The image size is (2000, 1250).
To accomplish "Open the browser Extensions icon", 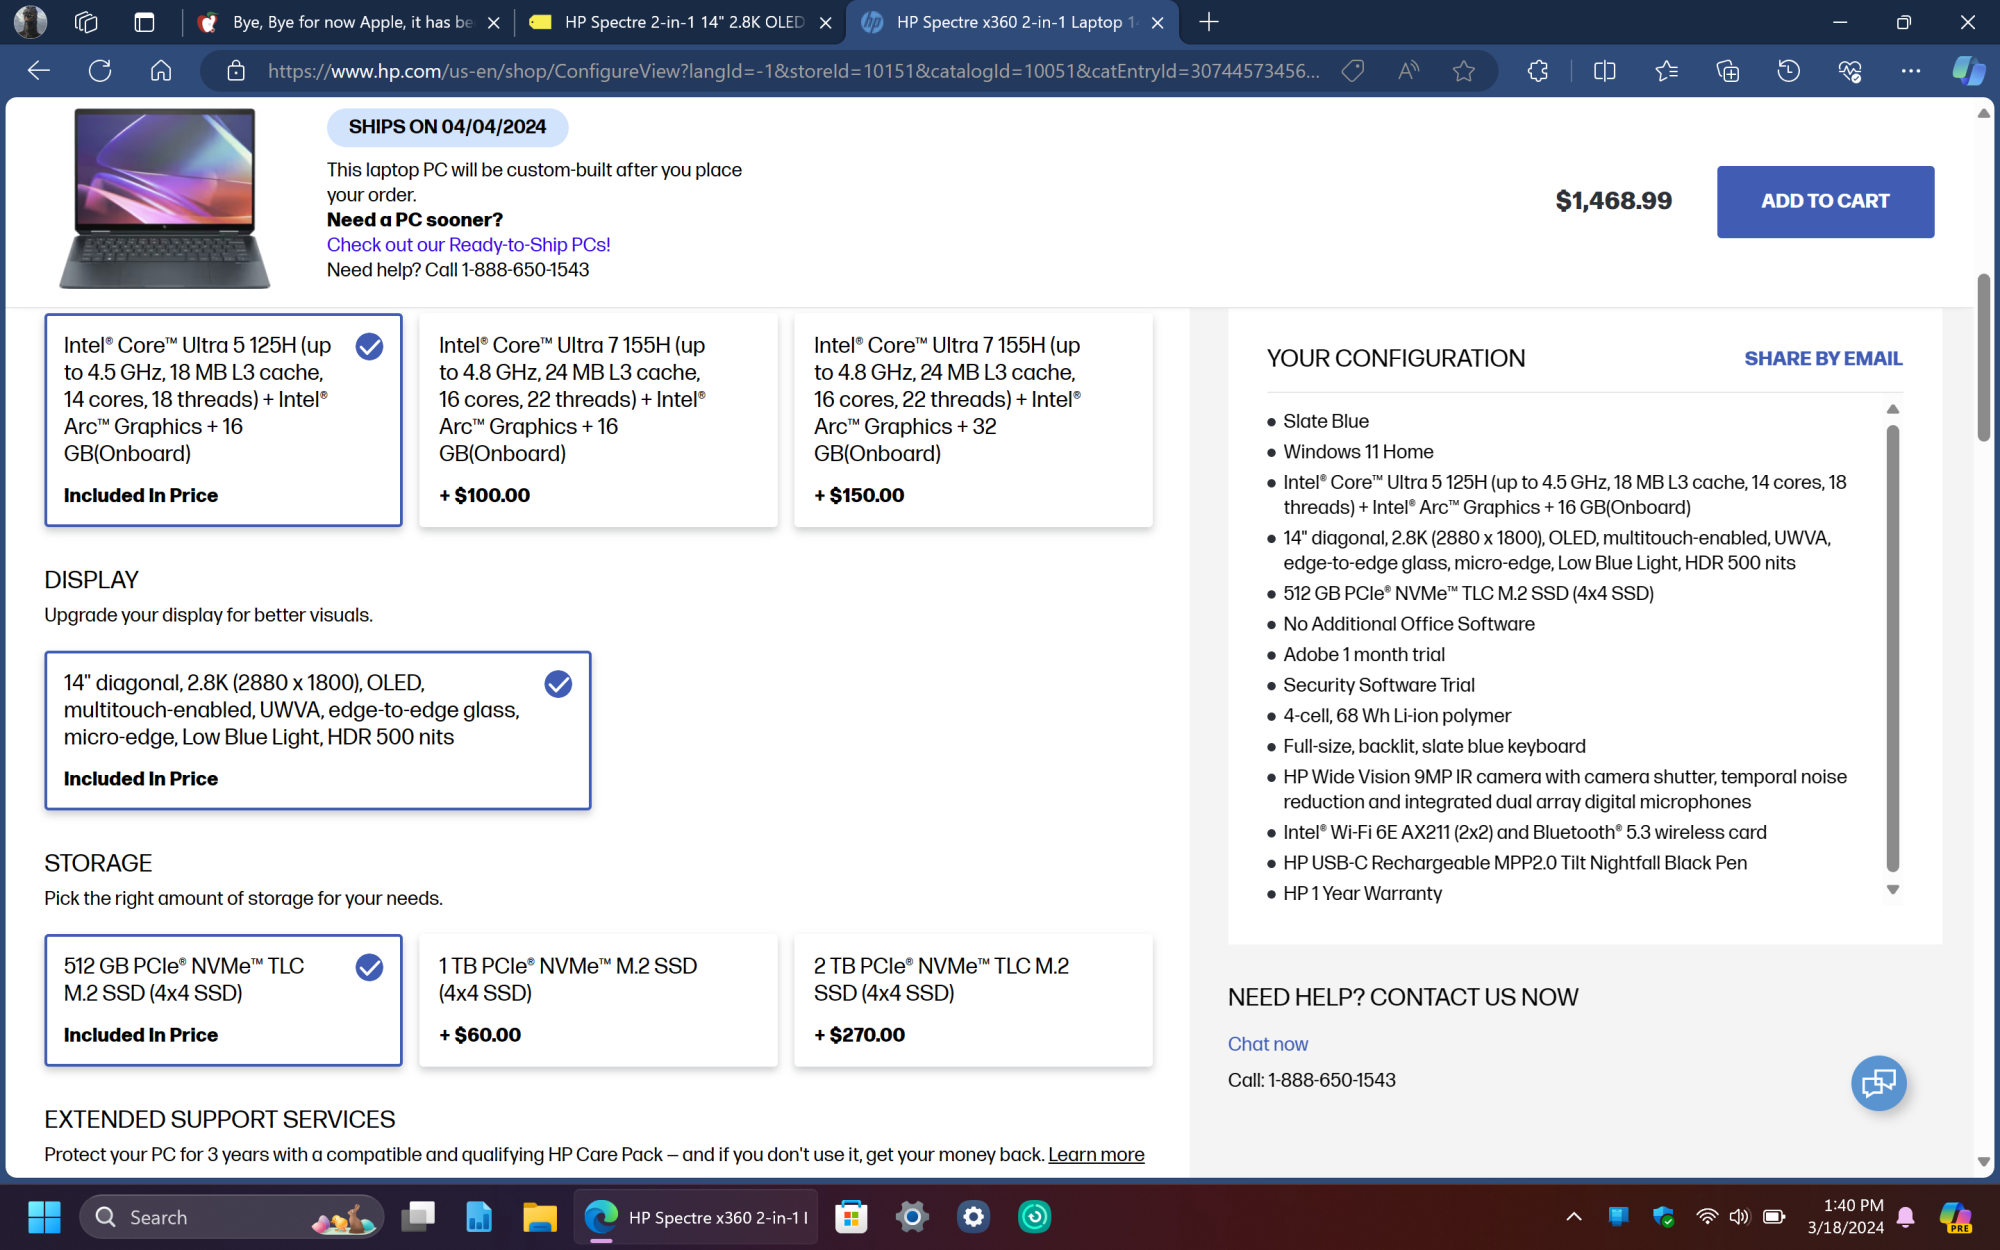I will (x=1538, y=71).
